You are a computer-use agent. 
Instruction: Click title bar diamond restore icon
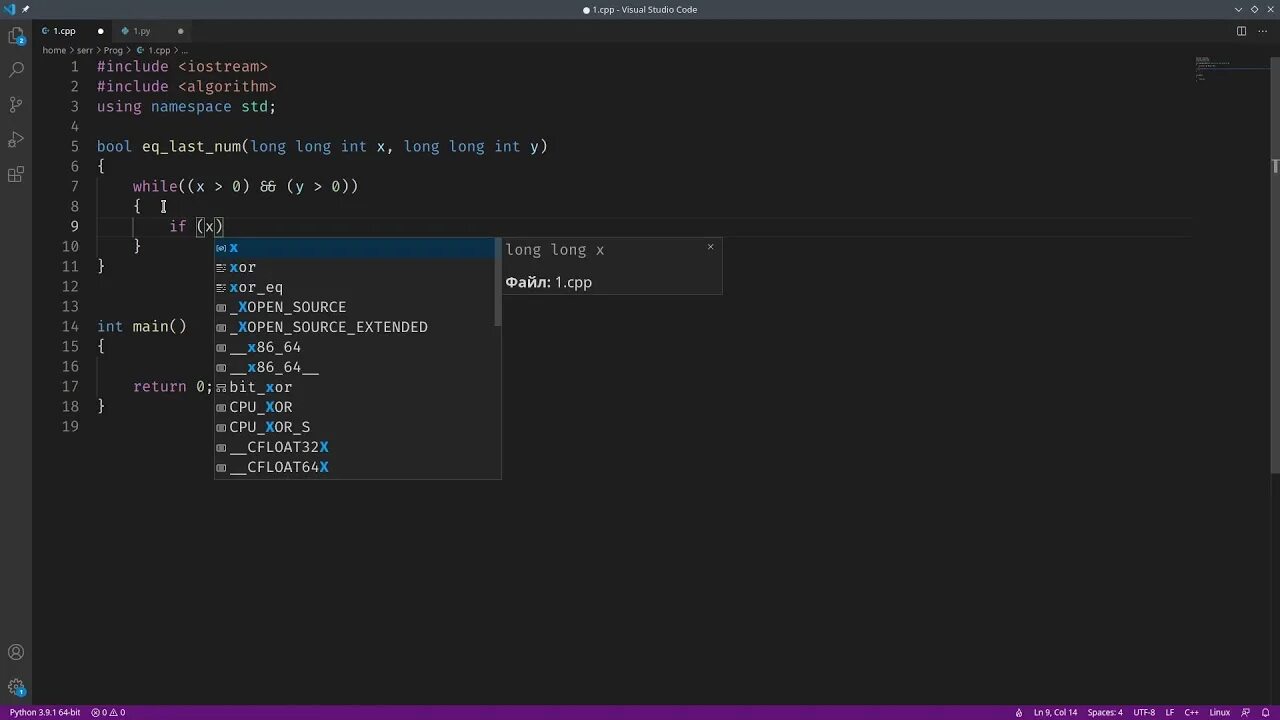tap(1254, 9)
